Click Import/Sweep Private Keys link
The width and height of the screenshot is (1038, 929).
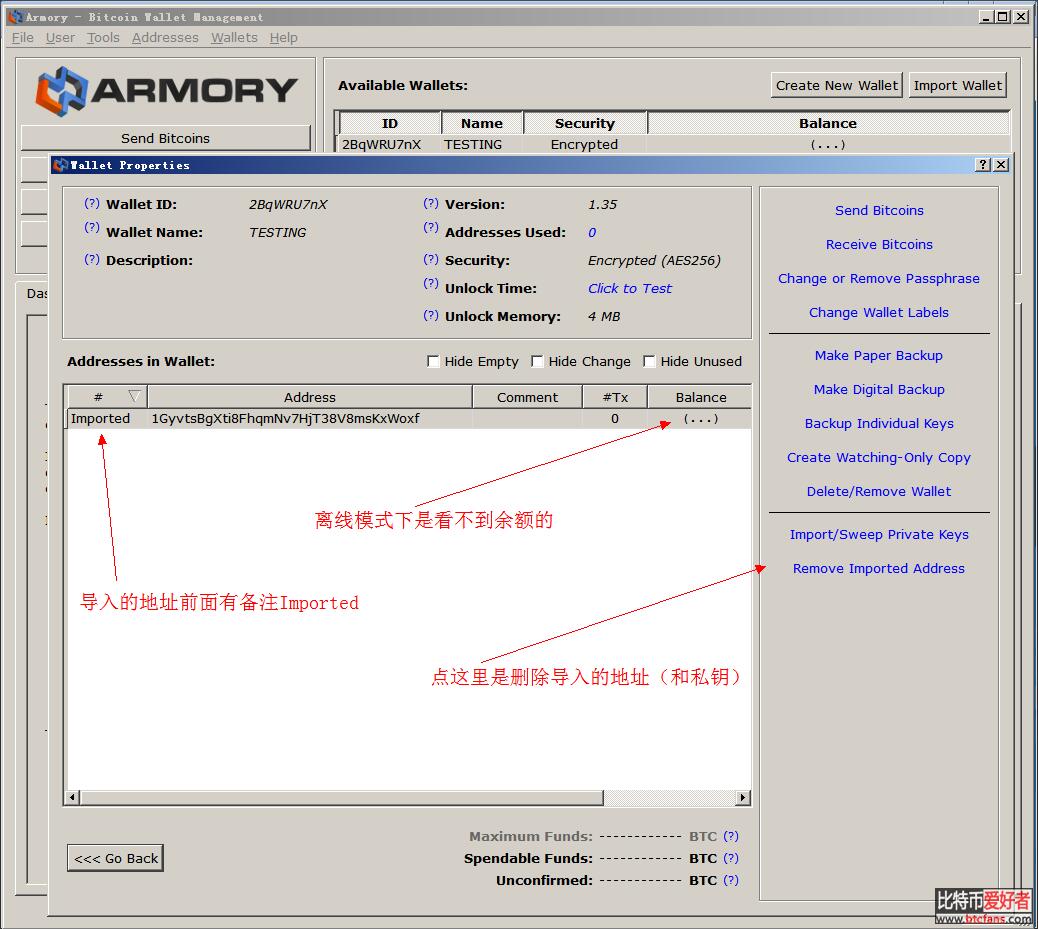coord(879,534)
